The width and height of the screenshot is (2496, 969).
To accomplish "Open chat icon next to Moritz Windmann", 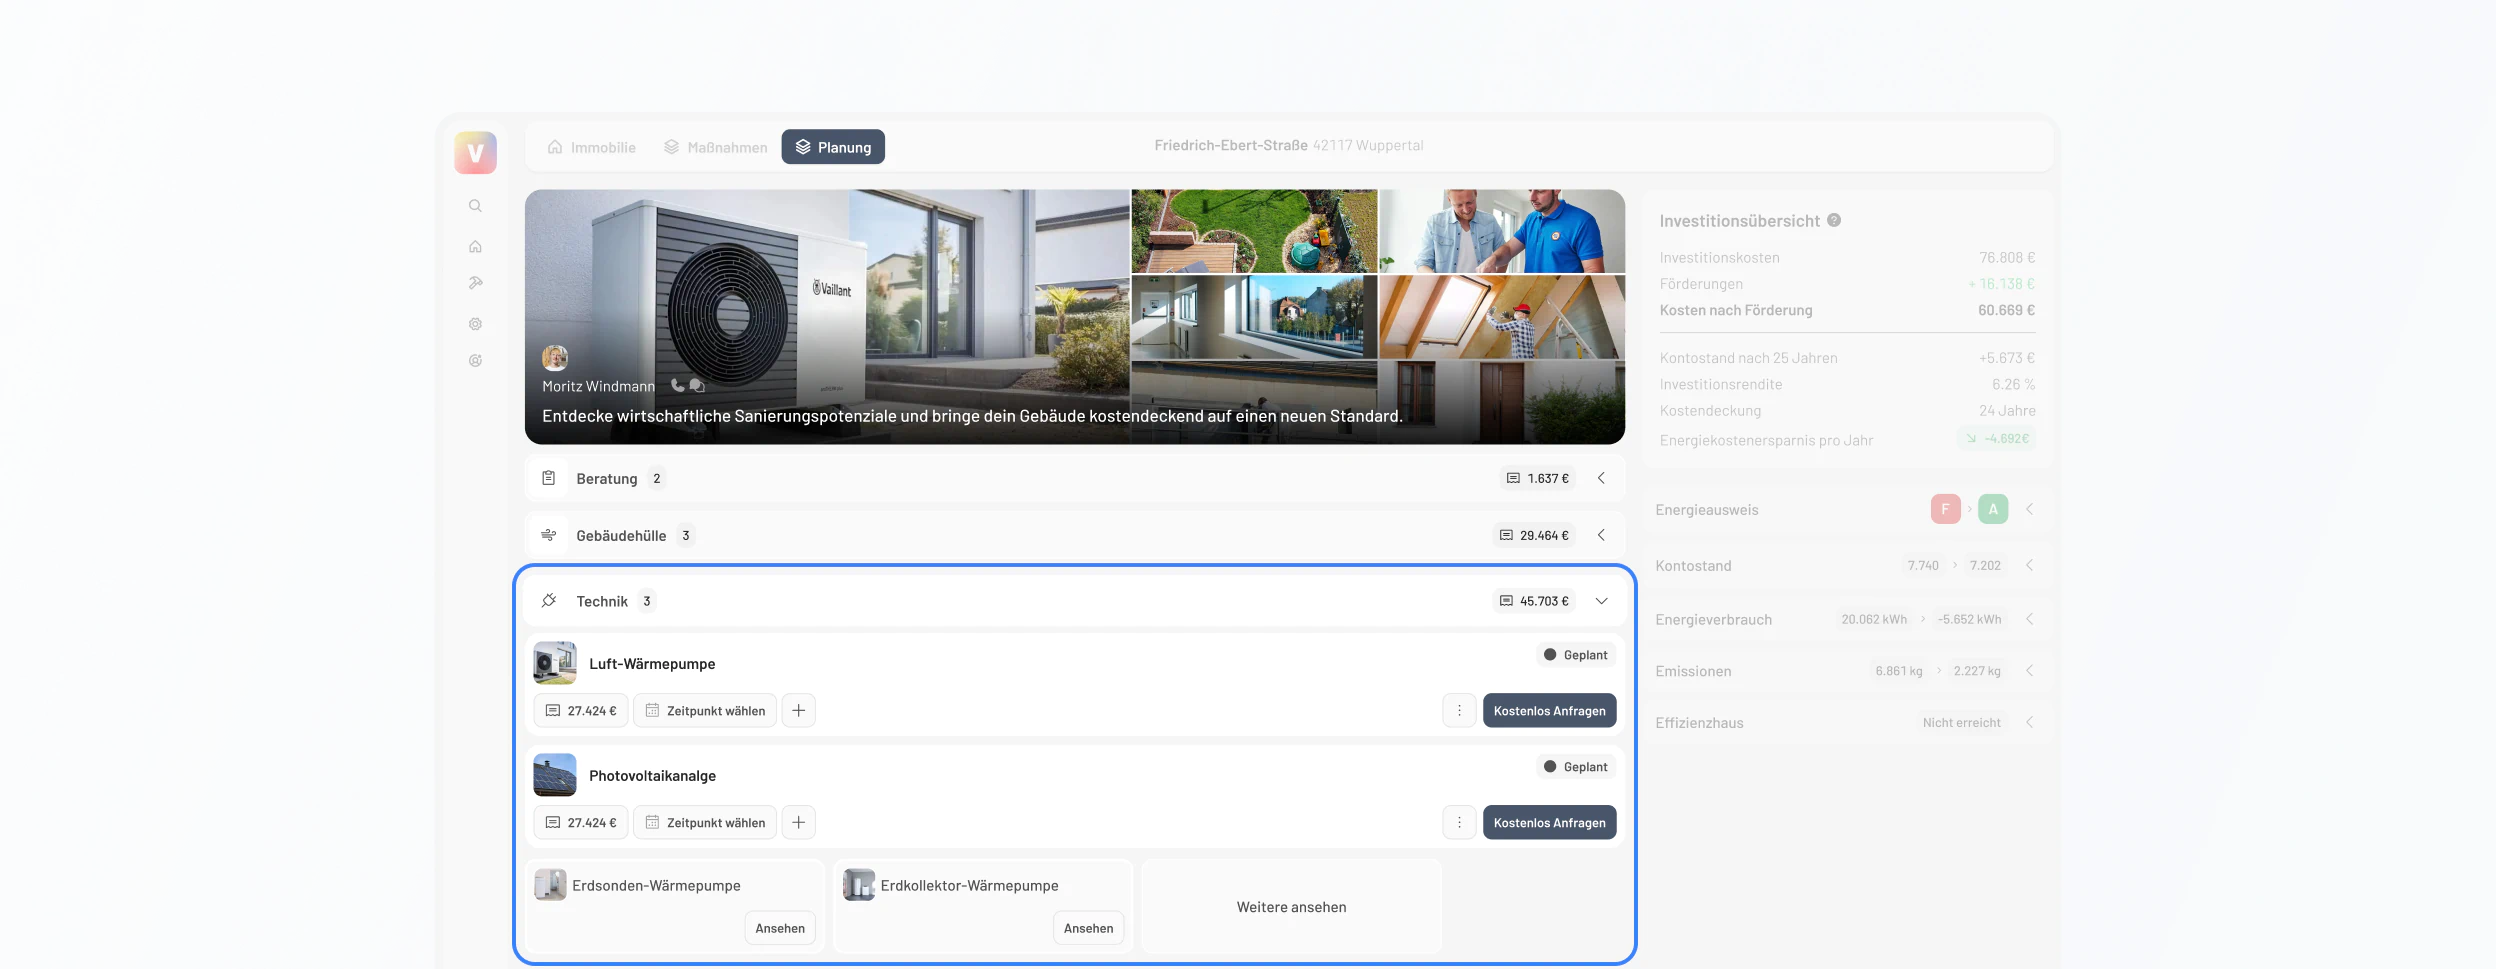I will coord(697,385).
